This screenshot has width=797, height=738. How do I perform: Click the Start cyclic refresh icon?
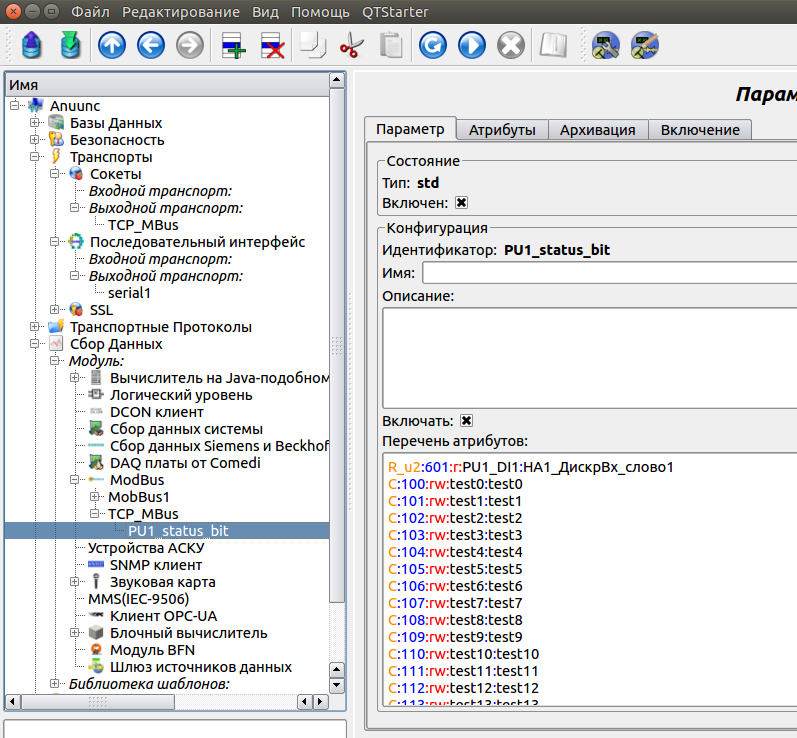(471, 45)
